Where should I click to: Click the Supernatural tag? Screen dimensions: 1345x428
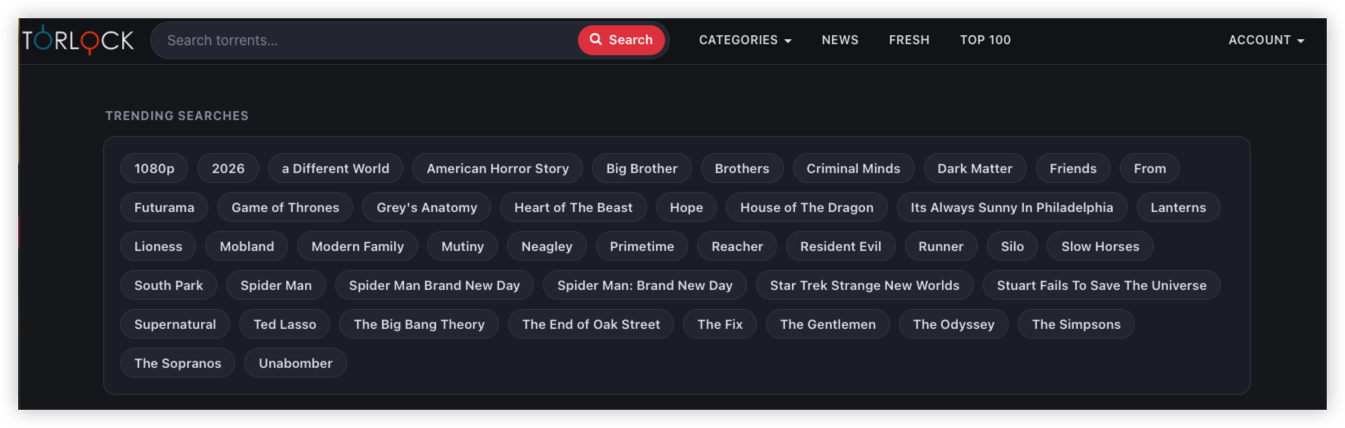[x=175, y=324]
